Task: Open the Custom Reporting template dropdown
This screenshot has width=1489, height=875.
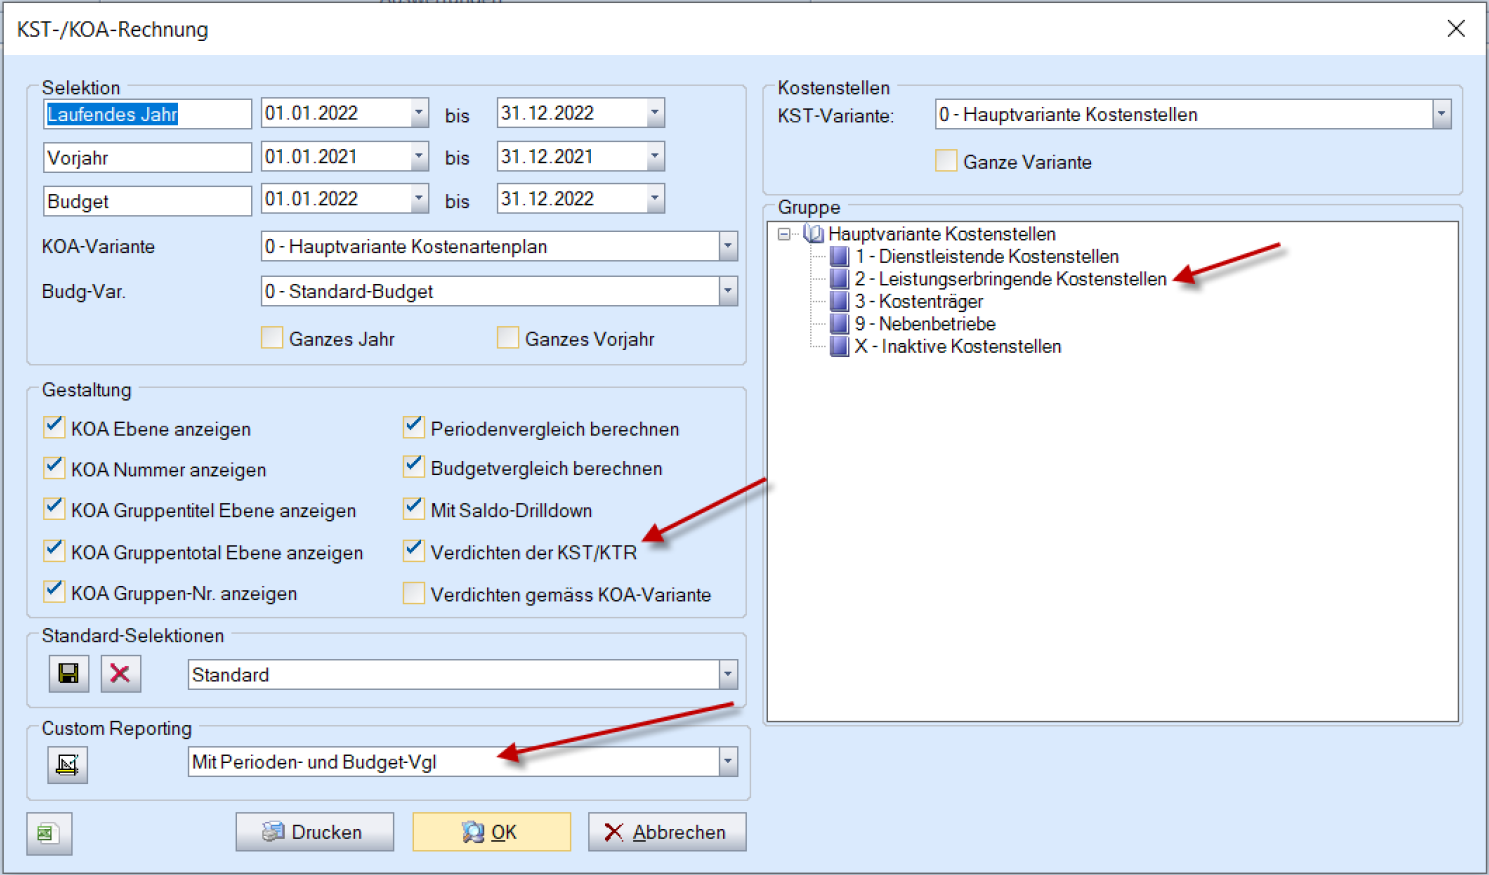Action: coord(728,762)
